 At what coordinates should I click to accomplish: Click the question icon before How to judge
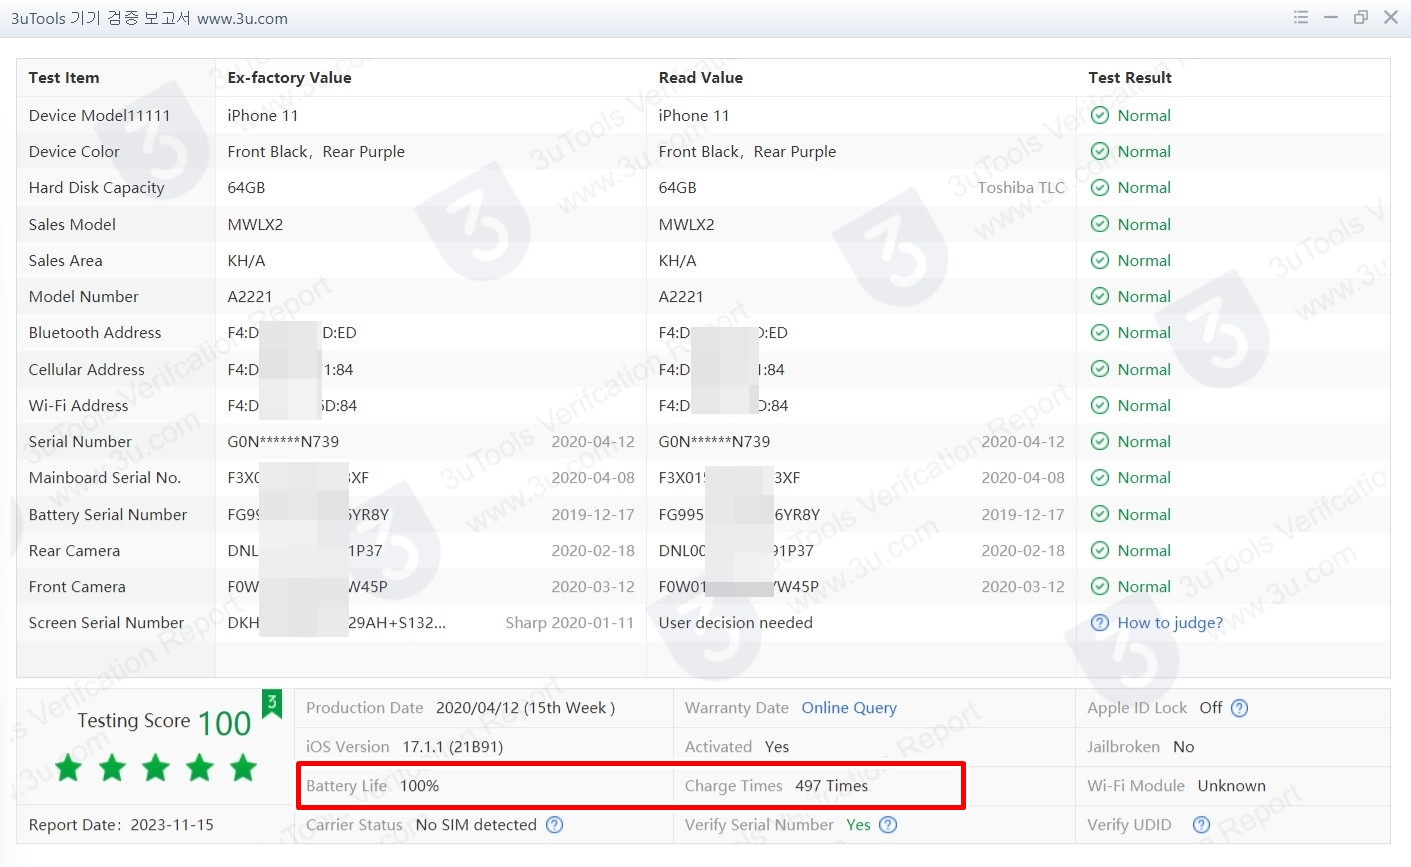(x=1100, y=623)
